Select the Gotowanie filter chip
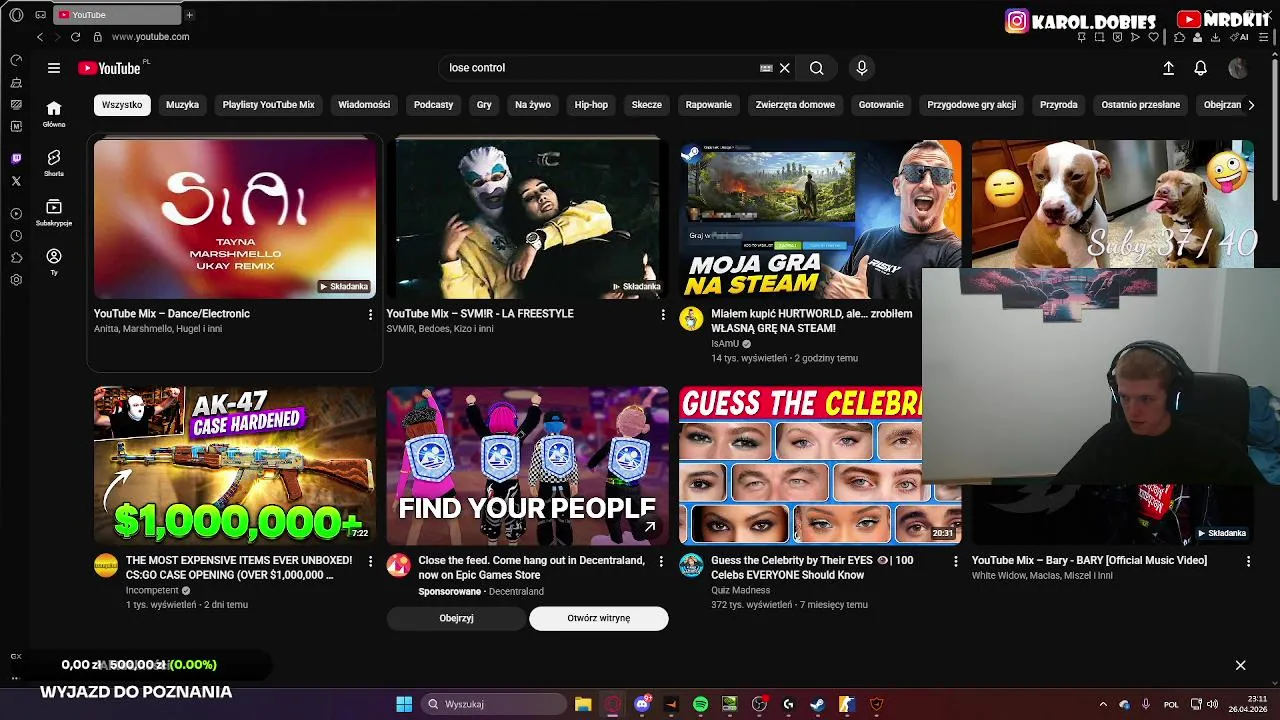1280x720 pixels. coord(881,105)
